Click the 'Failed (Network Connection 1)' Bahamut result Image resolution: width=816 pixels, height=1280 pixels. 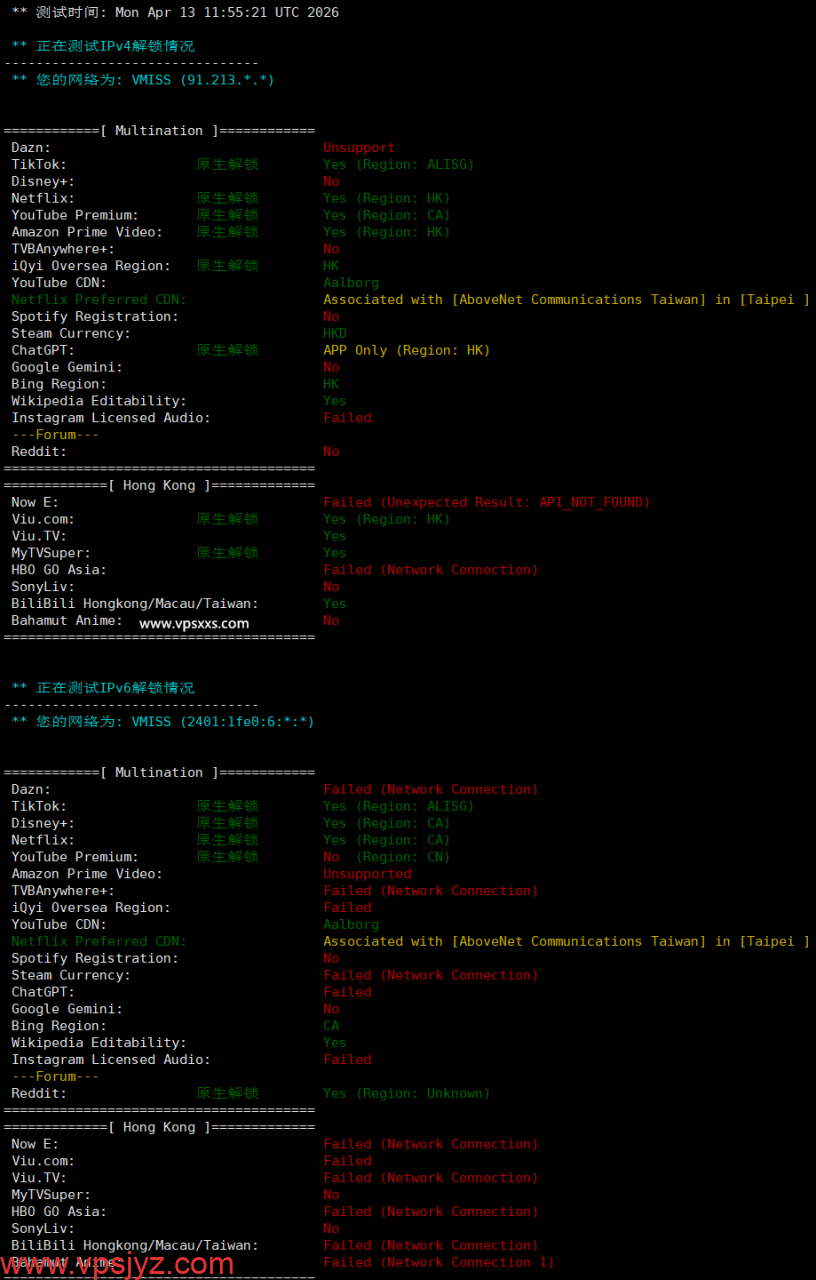438,1262
